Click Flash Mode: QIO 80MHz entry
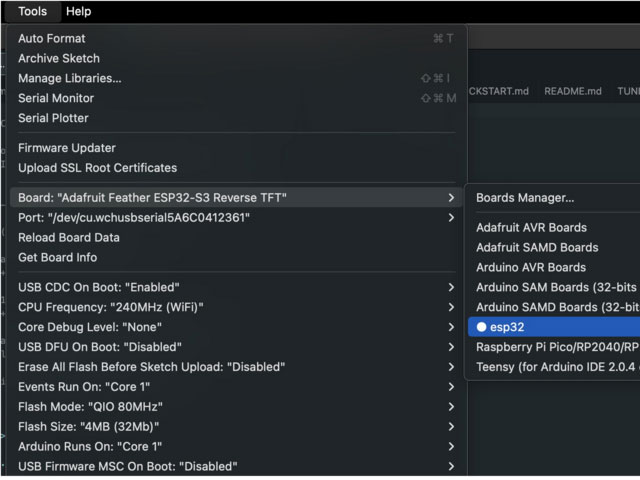This screenshot has height=480, width=640. 236,407
